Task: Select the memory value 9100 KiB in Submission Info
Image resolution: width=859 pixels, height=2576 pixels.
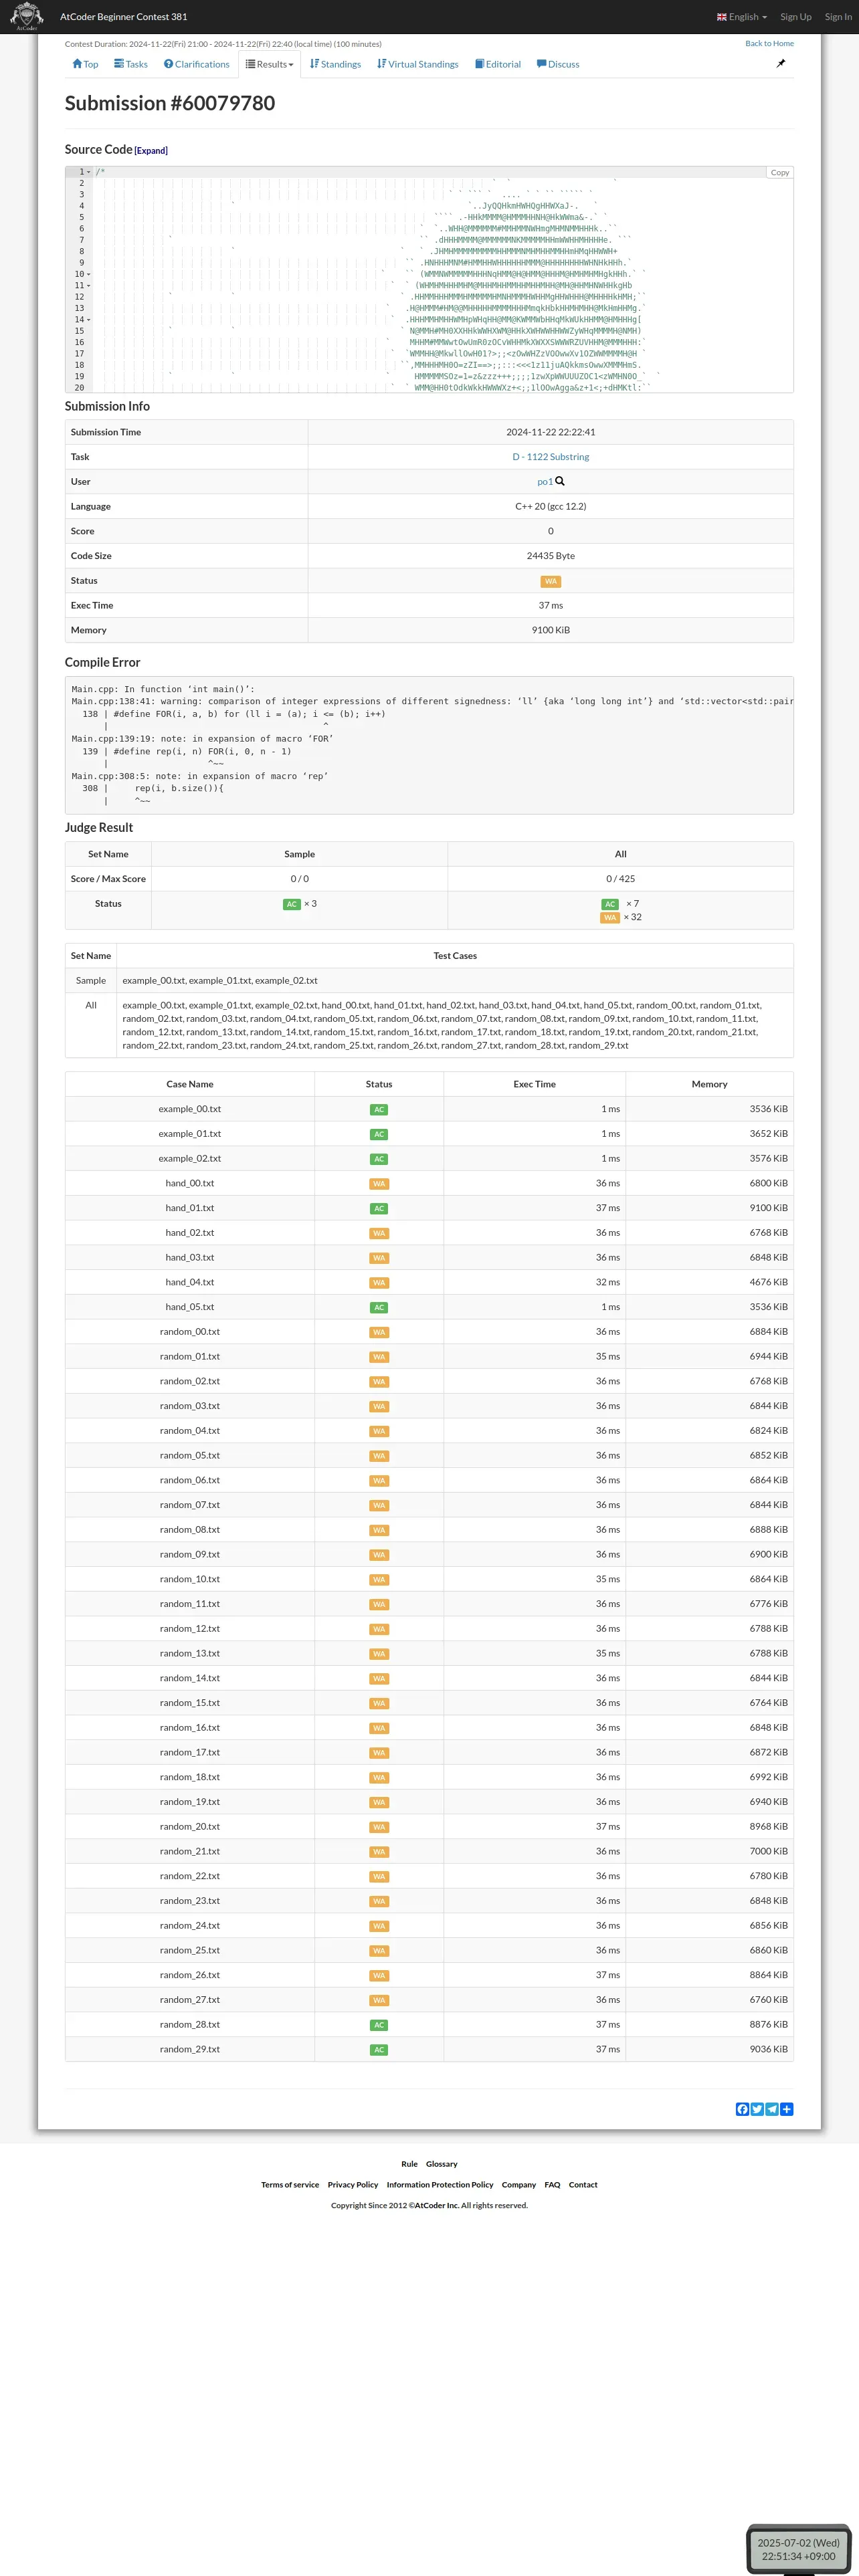Action: click(550, 631)
